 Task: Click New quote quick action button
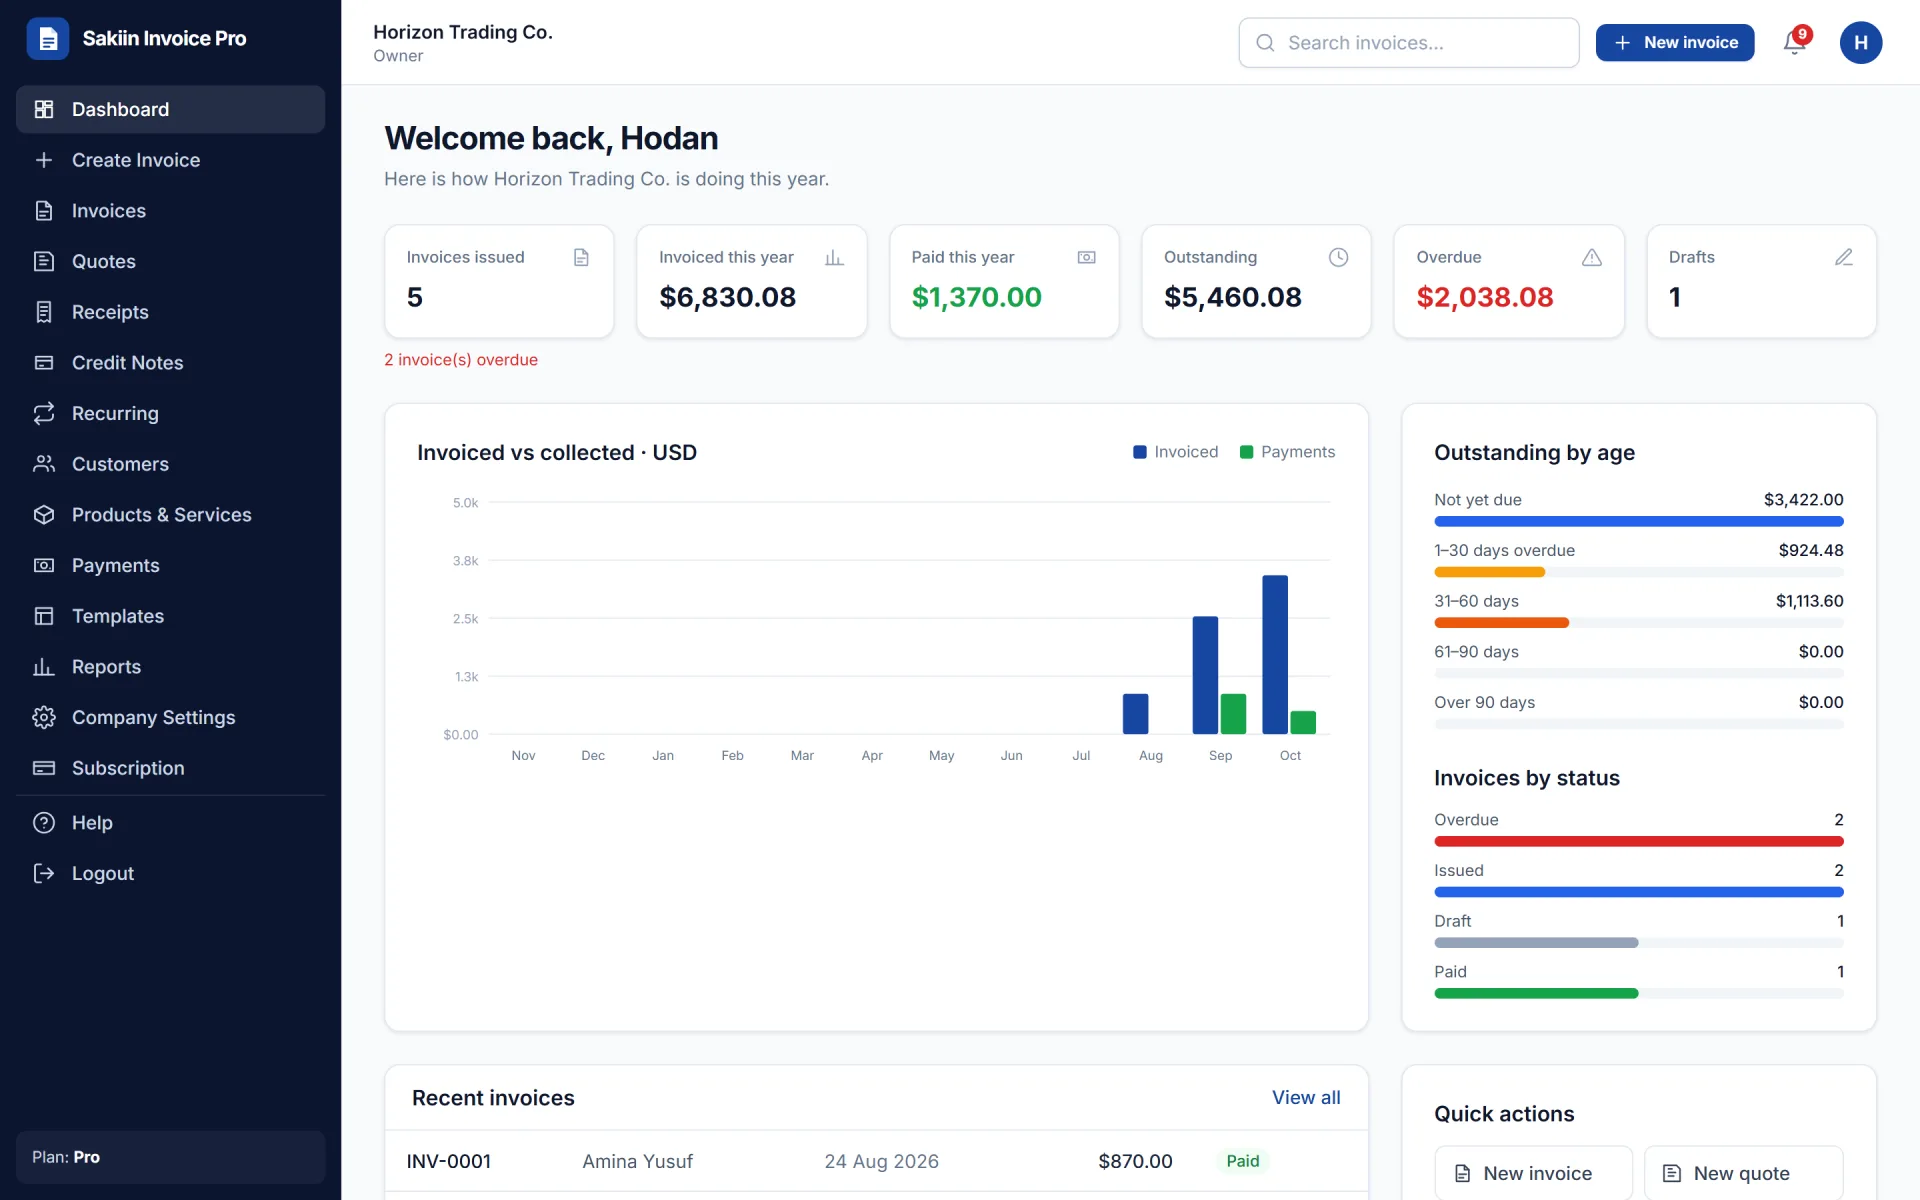(x=1743, y=1173)
